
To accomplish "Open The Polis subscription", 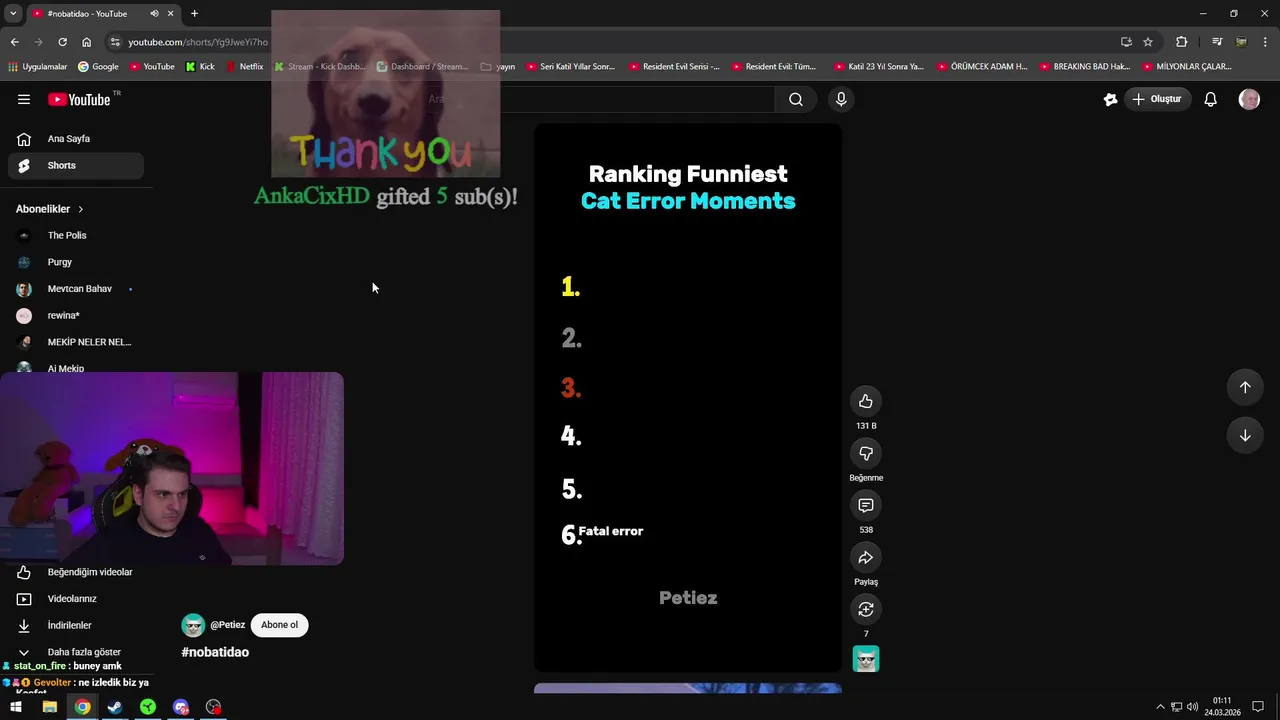I will [x=76, y=235].
